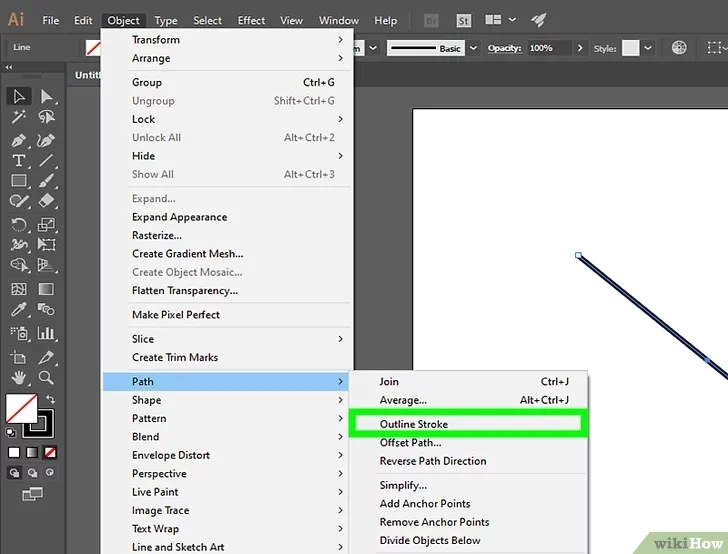Expand the Envelope Distort submenu

(227, 455)
